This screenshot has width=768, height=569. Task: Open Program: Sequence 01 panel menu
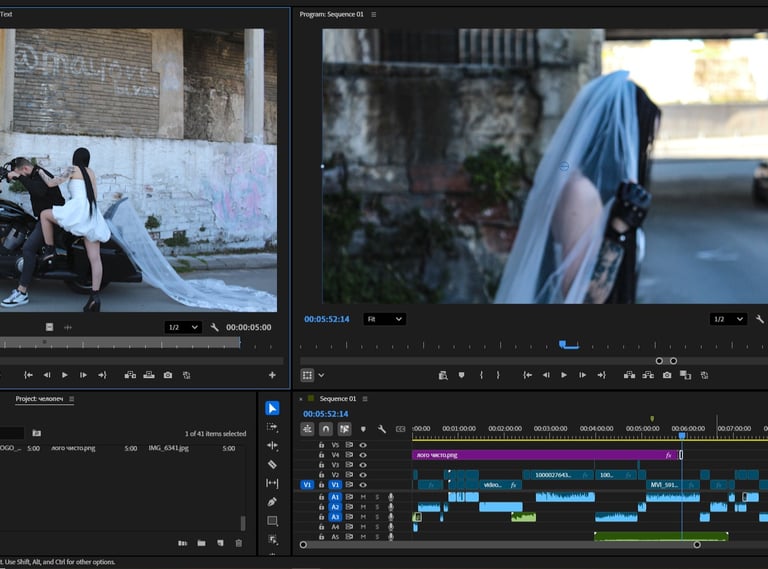pyautogui.click(x=374, y=15)
